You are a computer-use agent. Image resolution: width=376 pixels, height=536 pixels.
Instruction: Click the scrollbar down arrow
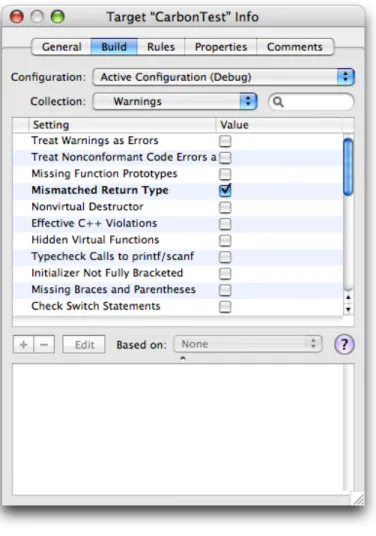(348, 309)
